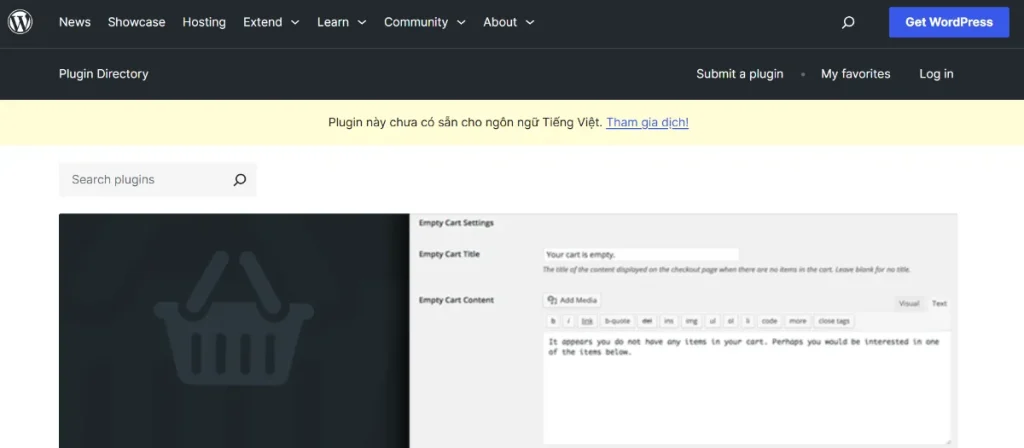1024x448 pixels.
Task: Expand the Community menu
Action: coord(424,22)
